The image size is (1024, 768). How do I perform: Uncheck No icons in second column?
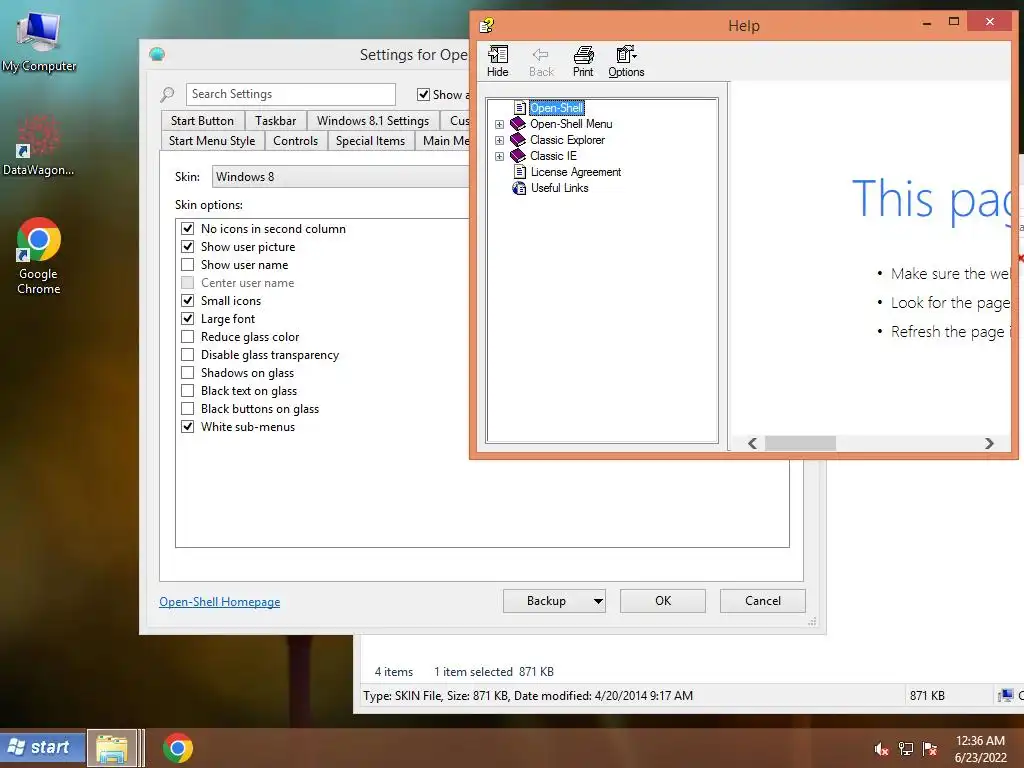click(x=187, y=229)
